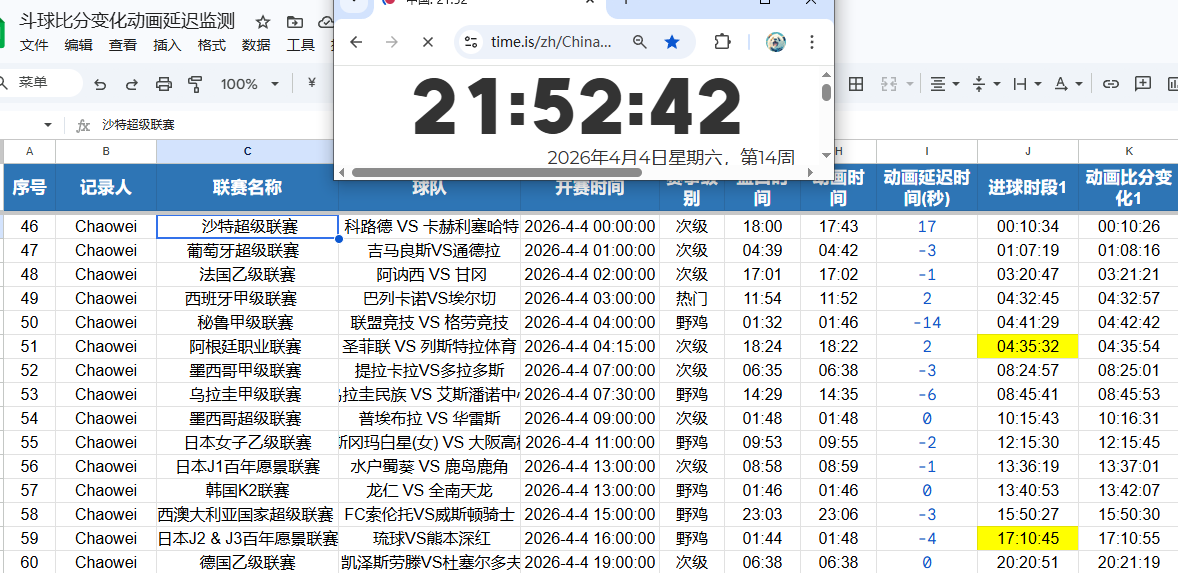Add a comment using the speech bubble icon
Viewport: 1178px width, 573px height.
[1143, 83]
